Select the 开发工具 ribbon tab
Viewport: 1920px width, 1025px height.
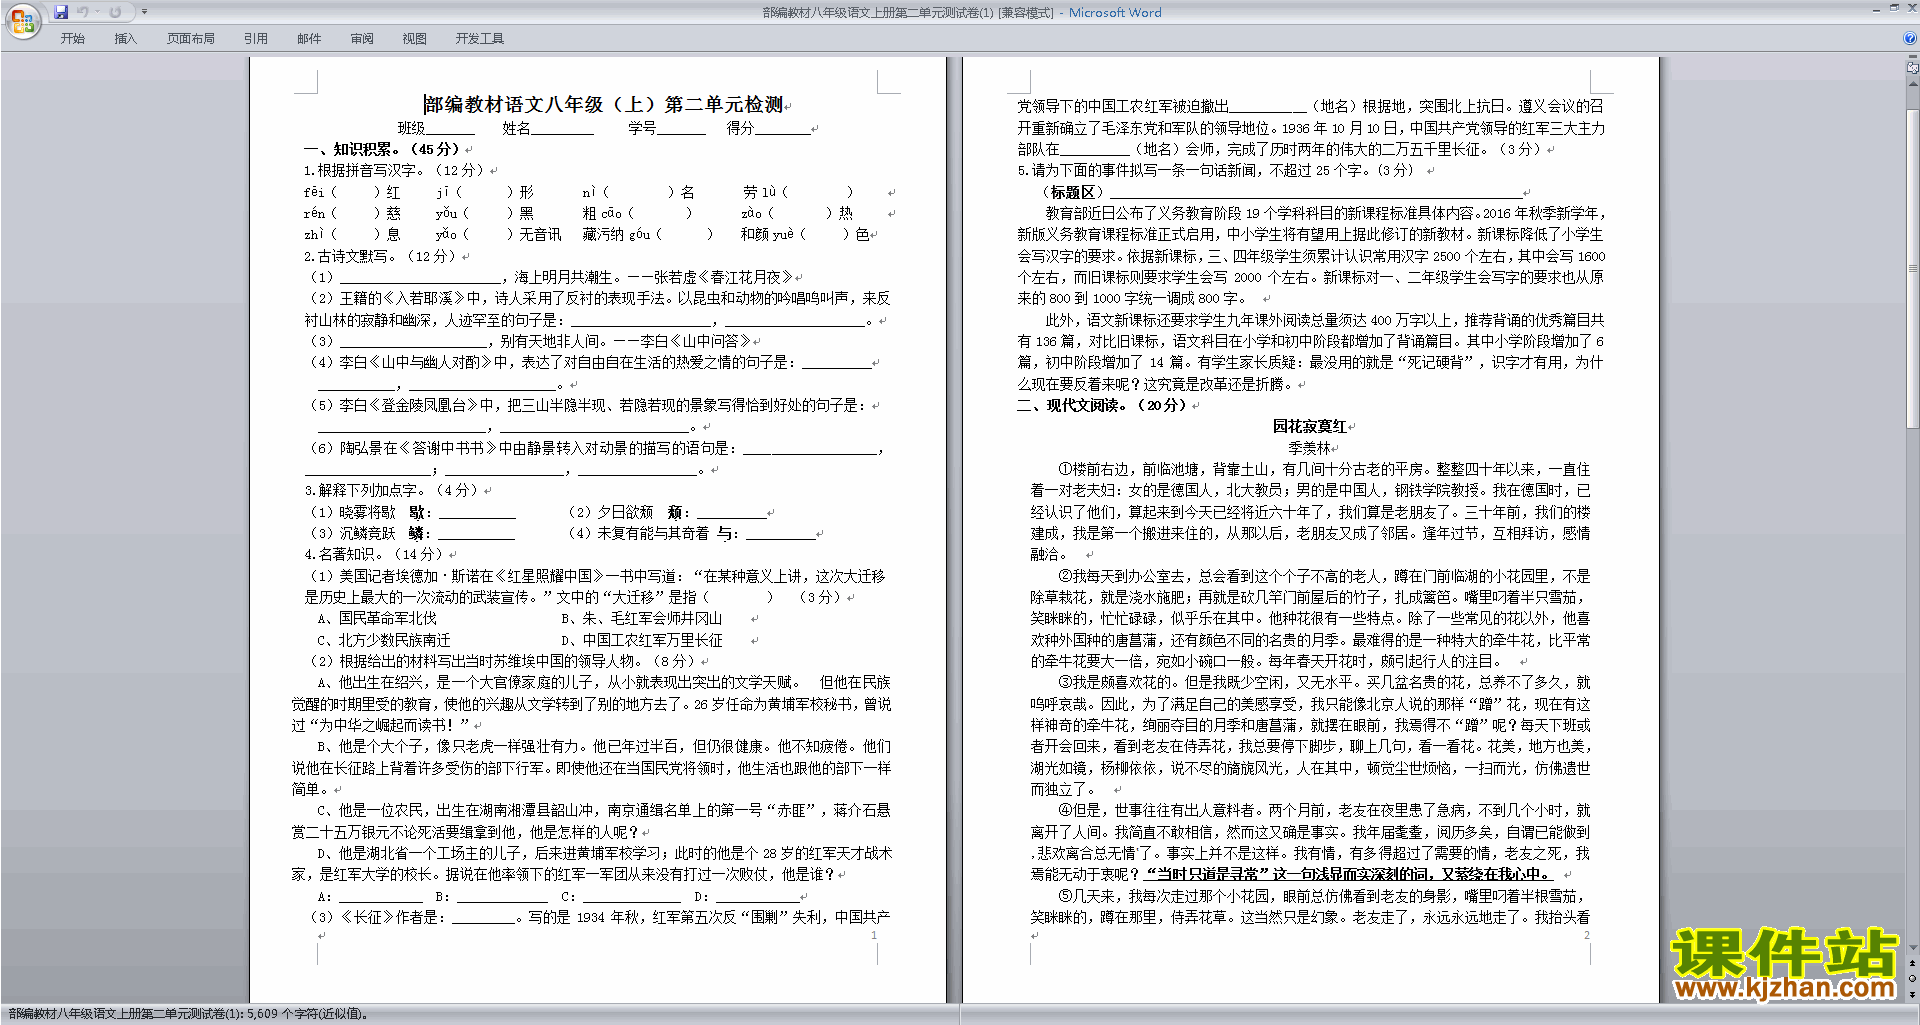(480, 38)
